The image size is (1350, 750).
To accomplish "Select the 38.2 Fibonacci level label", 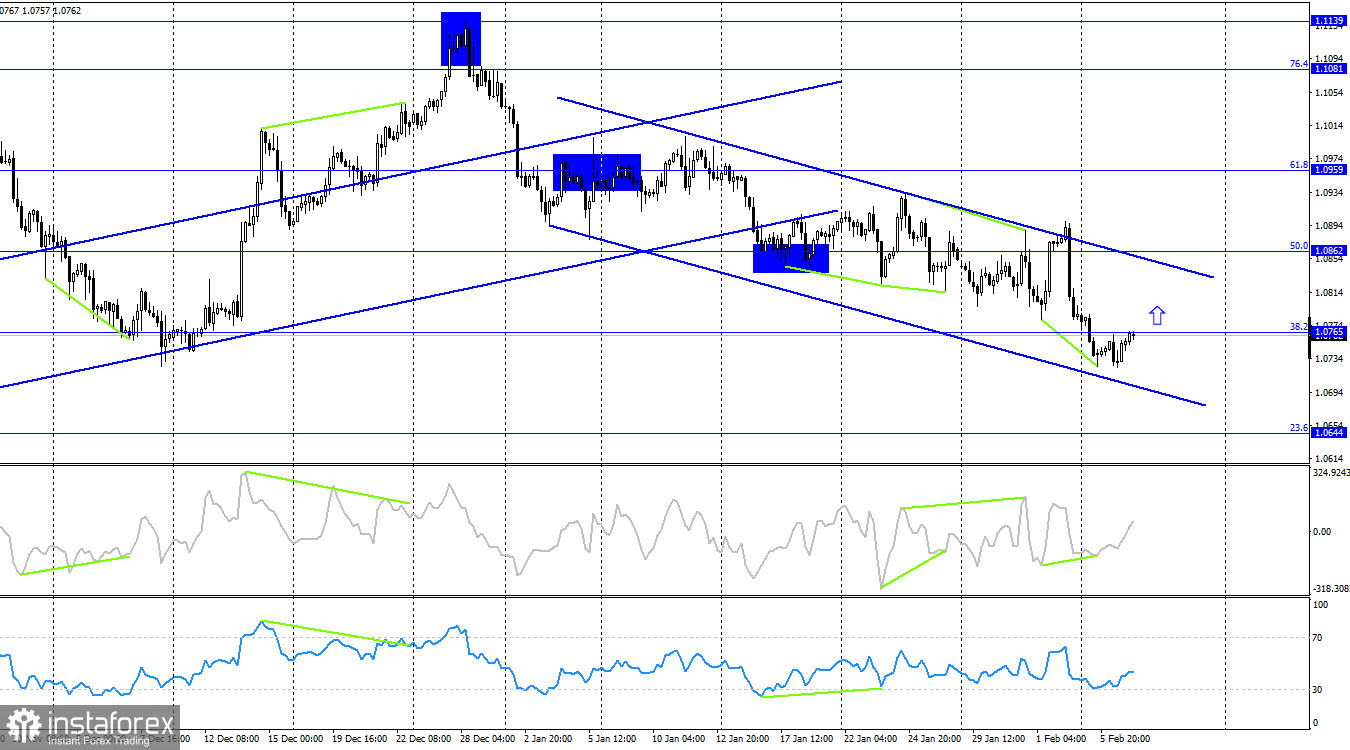I will click(x=1298, y=327).
